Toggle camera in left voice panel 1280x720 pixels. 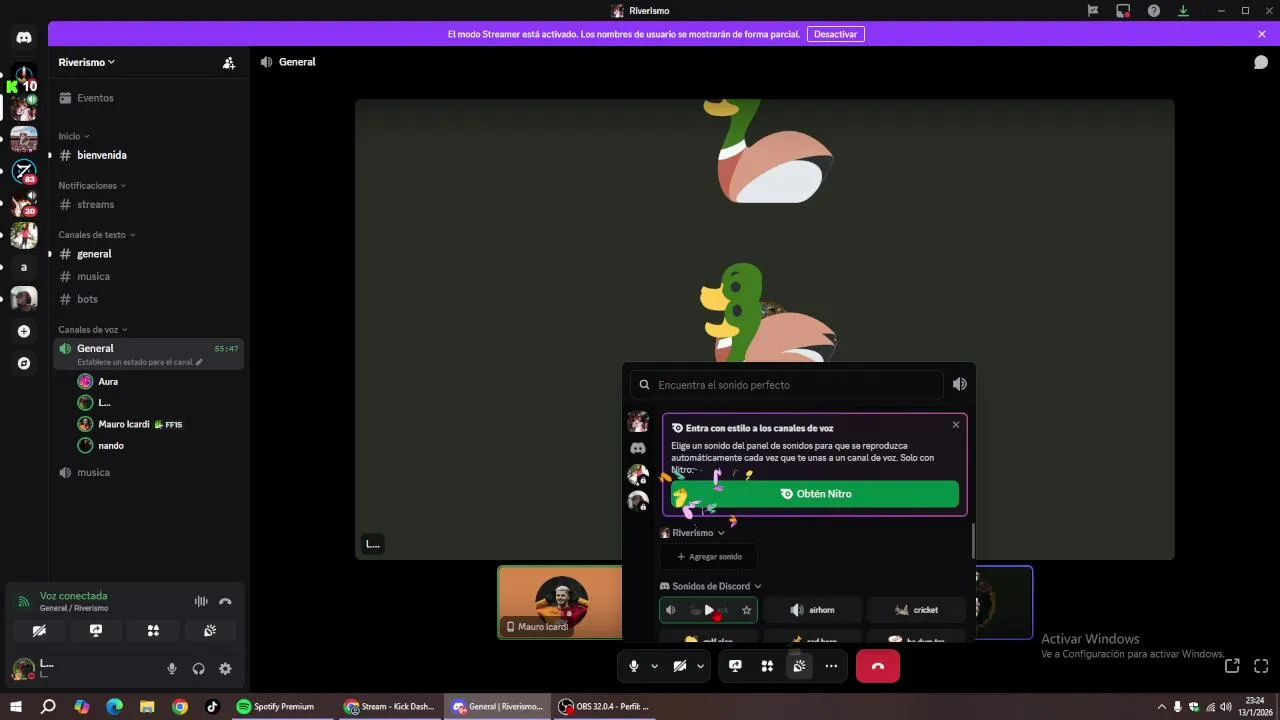click(39, 631)
